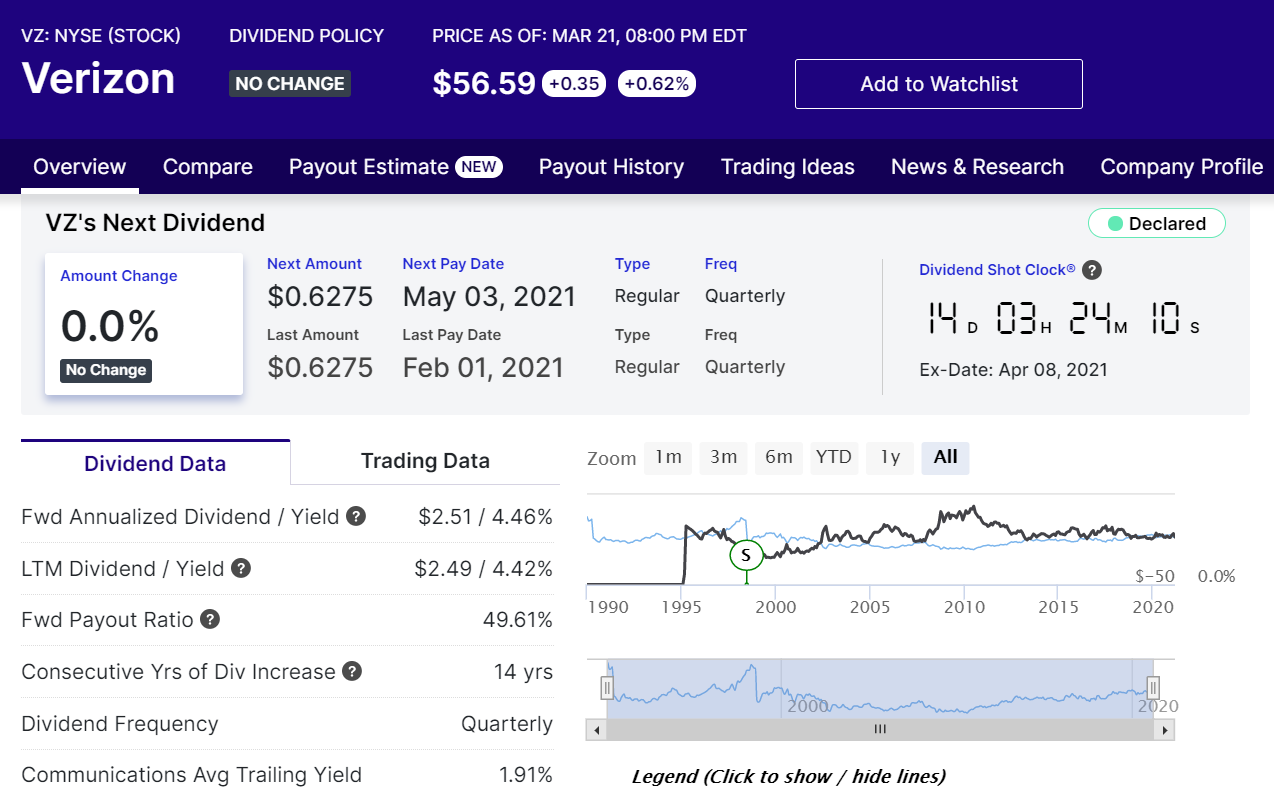Click the Declared status badge
This screenshot has width=1274, height=797.
point(1157,224)
